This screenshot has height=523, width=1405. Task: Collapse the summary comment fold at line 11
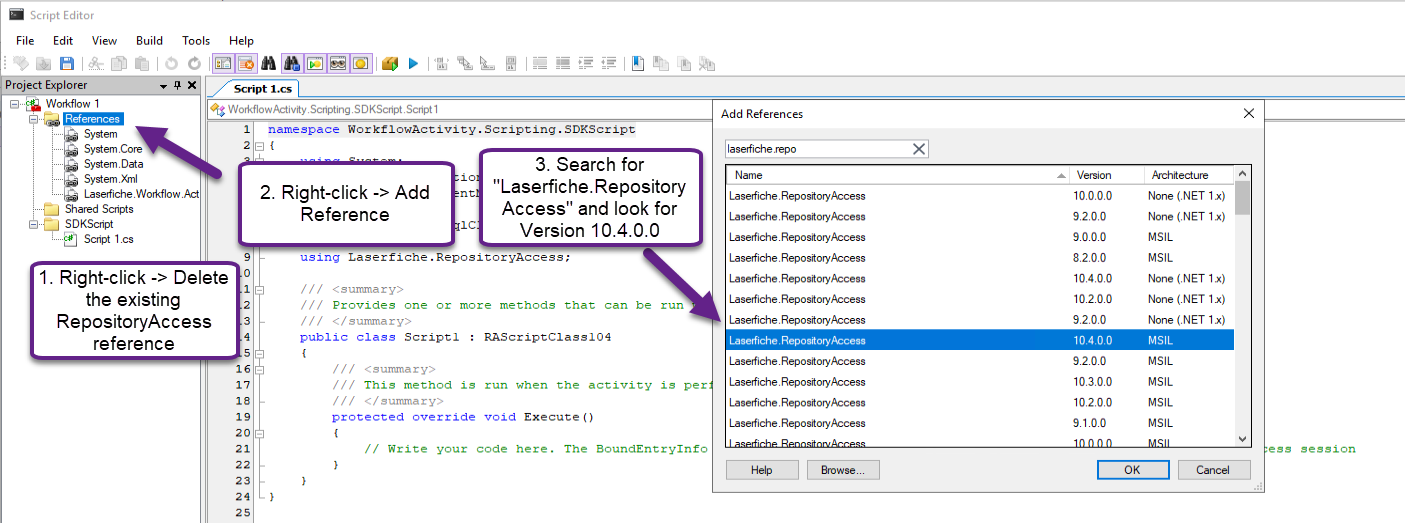[x=258, y=289]
